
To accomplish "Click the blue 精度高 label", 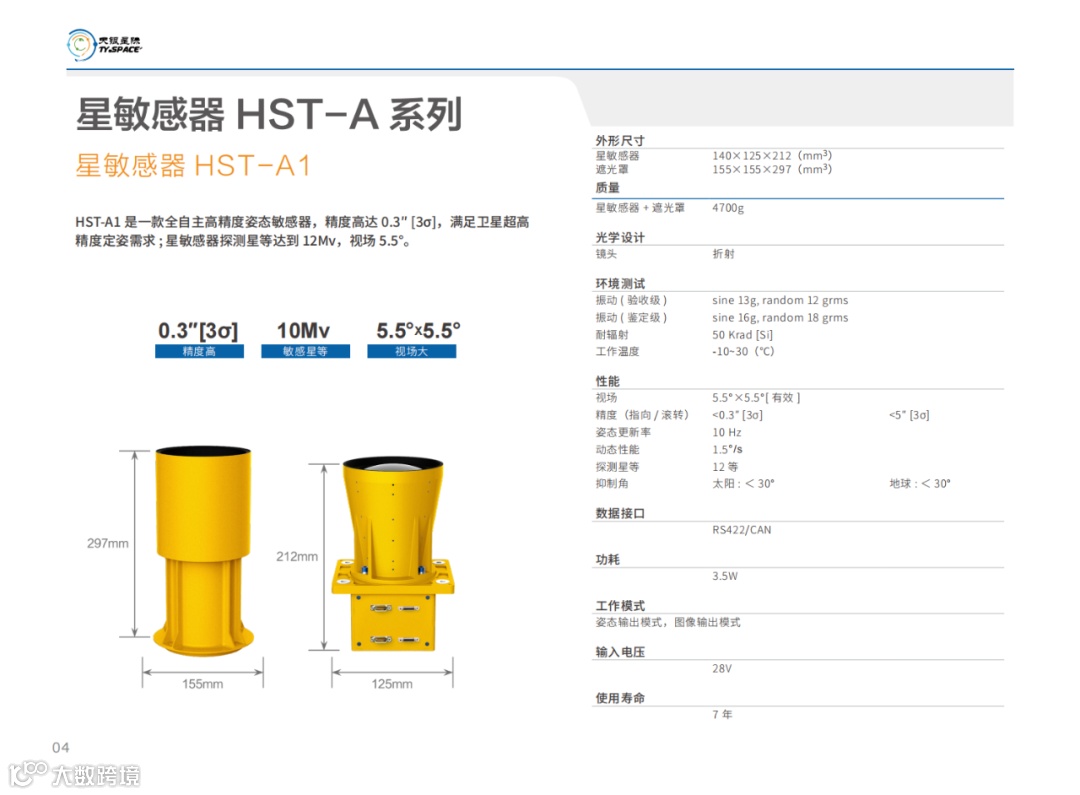I will (x=199, y=351).
